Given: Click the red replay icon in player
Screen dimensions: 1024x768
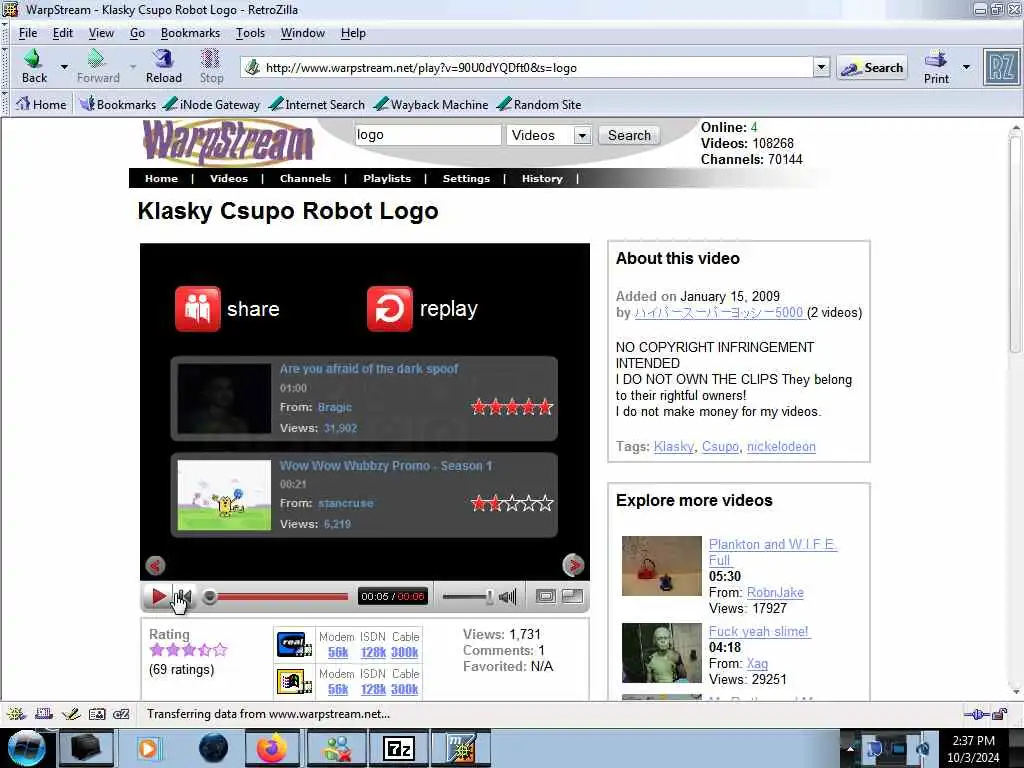Looking at the screenshot, I should click(390, 308).
